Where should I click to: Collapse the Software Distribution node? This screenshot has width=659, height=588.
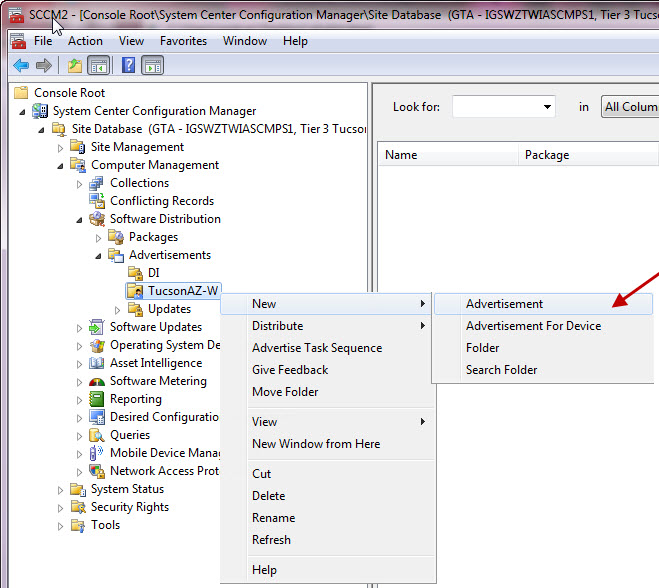click(x=79, y=220)
